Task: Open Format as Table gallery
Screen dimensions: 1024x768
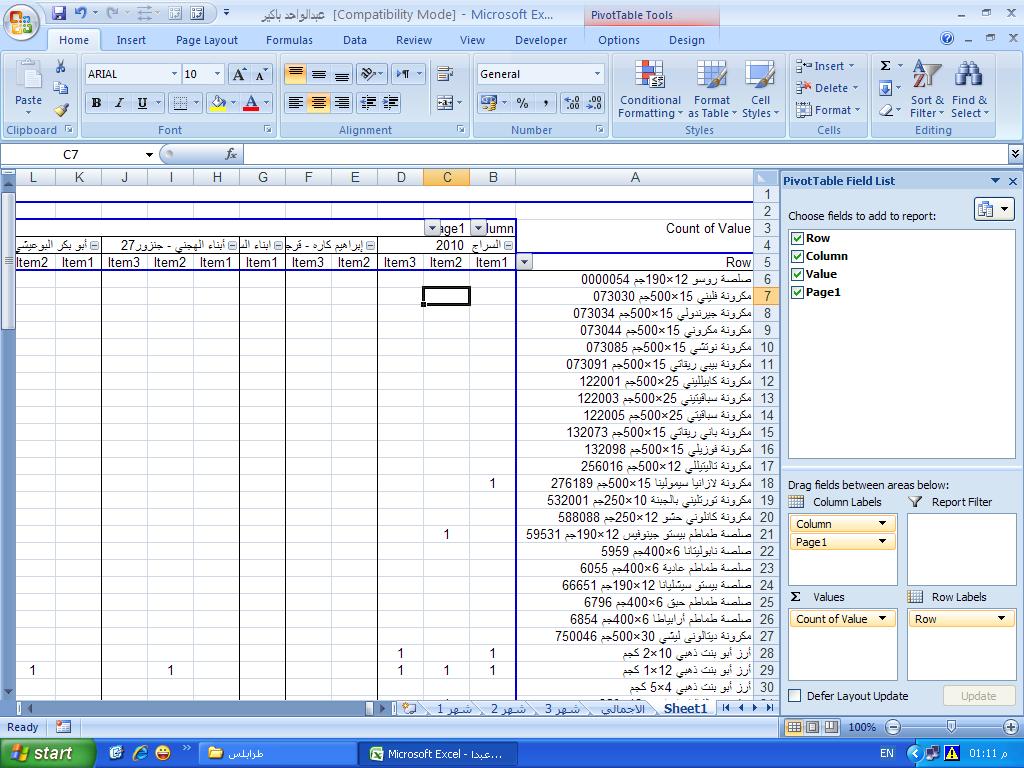Action: [712, 89]
